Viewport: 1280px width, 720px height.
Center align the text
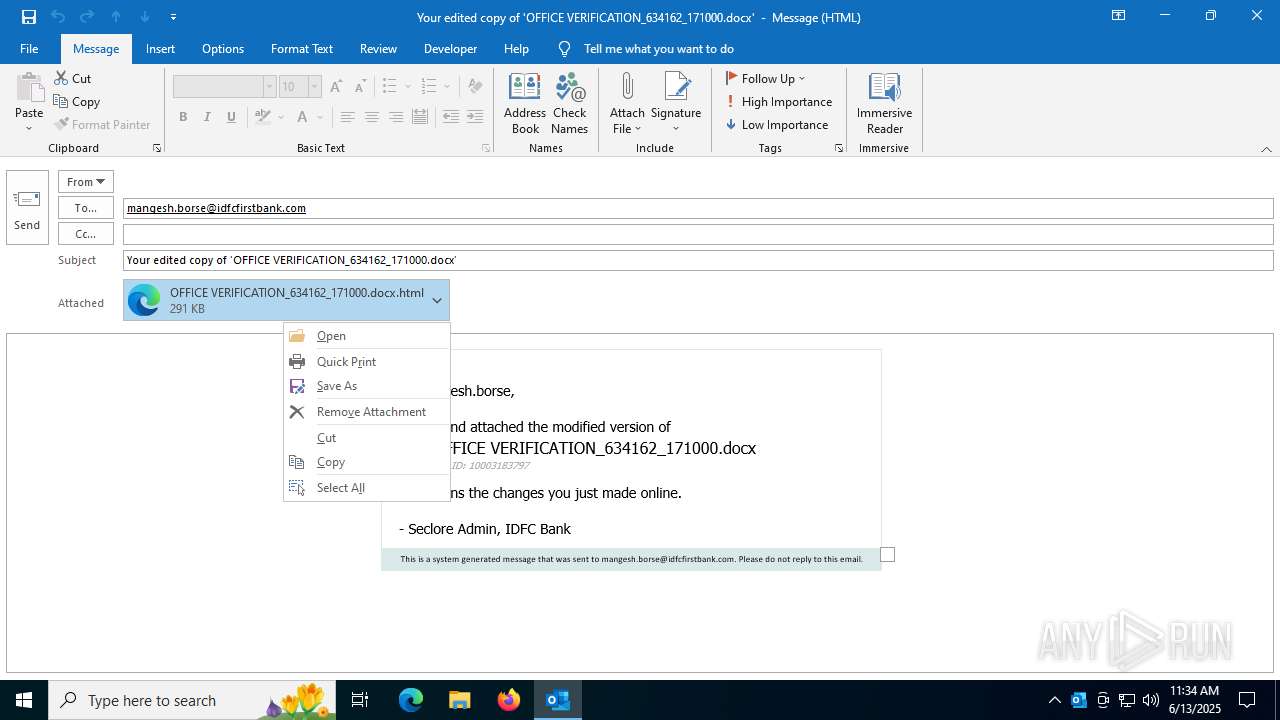point(371,117)
